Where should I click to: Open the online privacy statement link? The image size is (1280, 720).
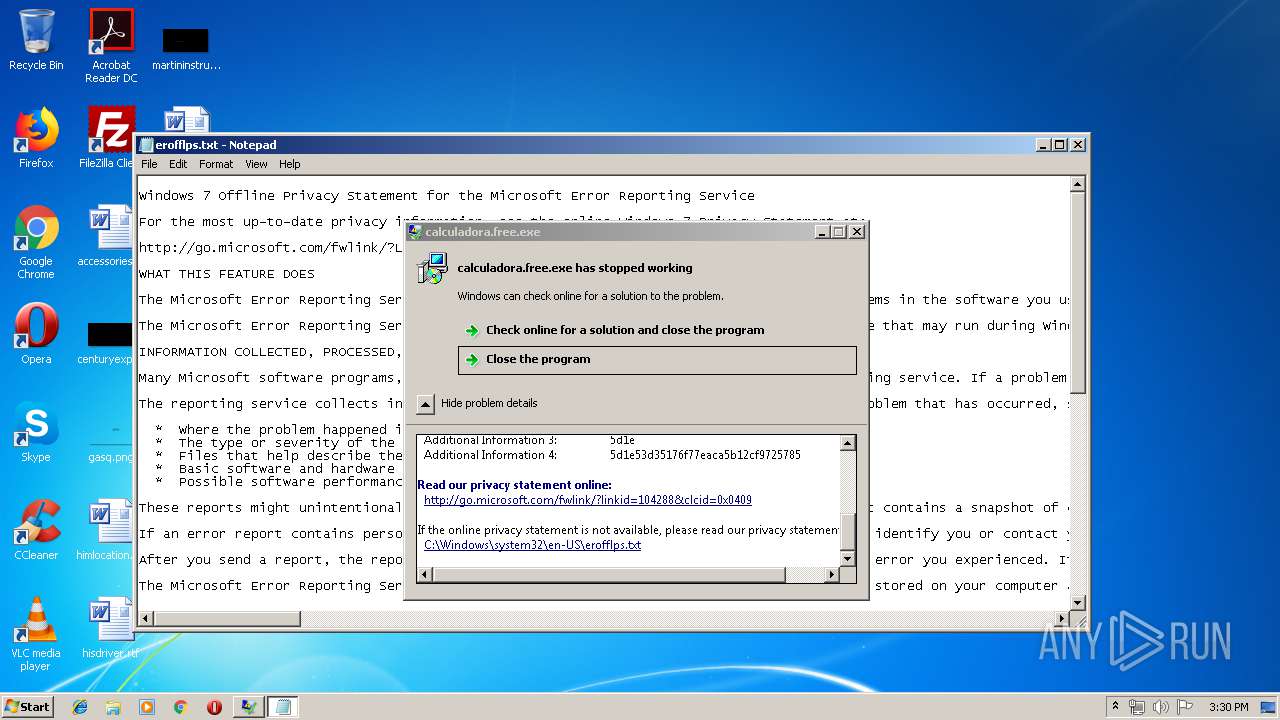[588, 500]
